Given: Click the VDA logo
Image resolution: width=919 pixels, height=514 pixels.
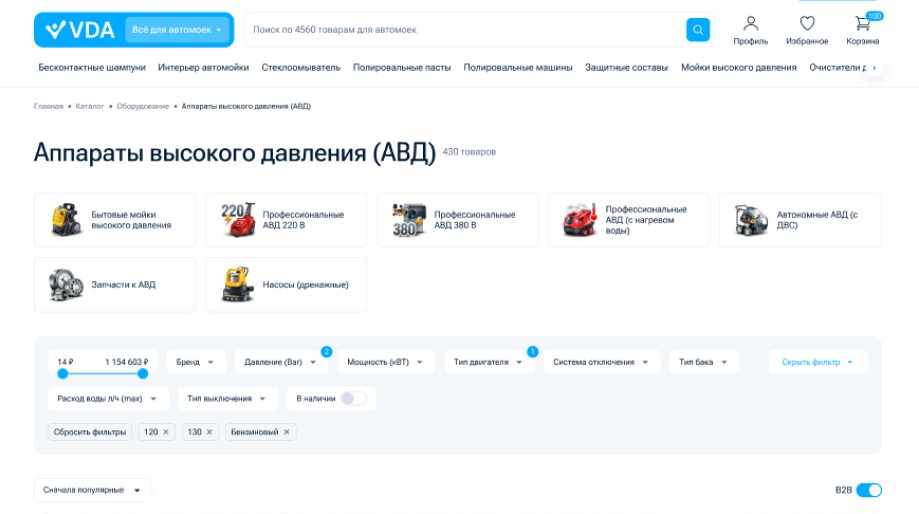Looking at the screenshot, I should [x=80, y=30].
